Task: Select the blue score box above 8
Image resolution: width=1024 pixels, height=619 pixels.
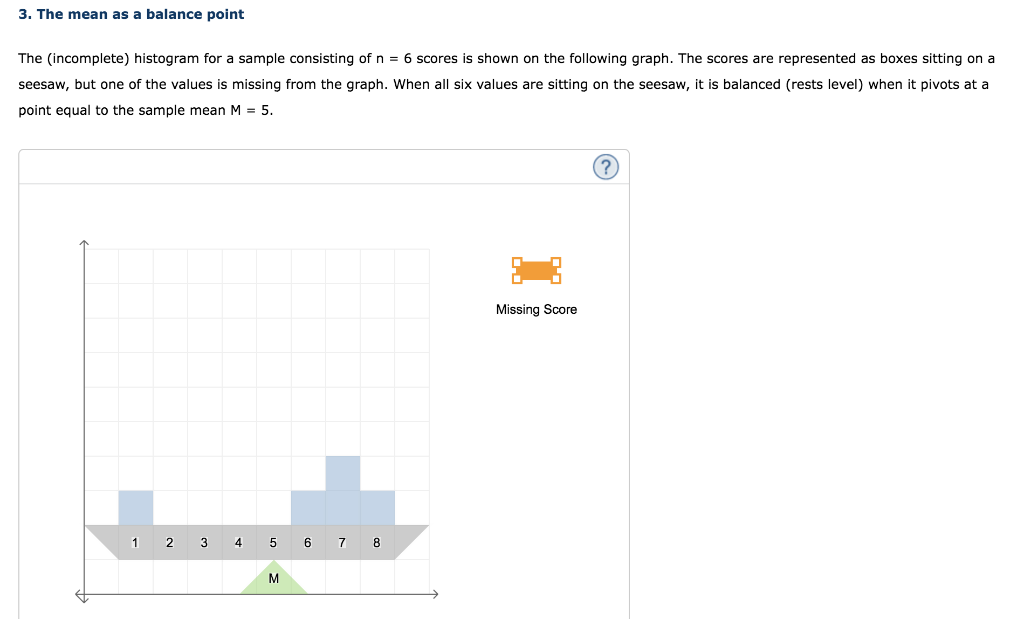Action: tap(375, 507)
